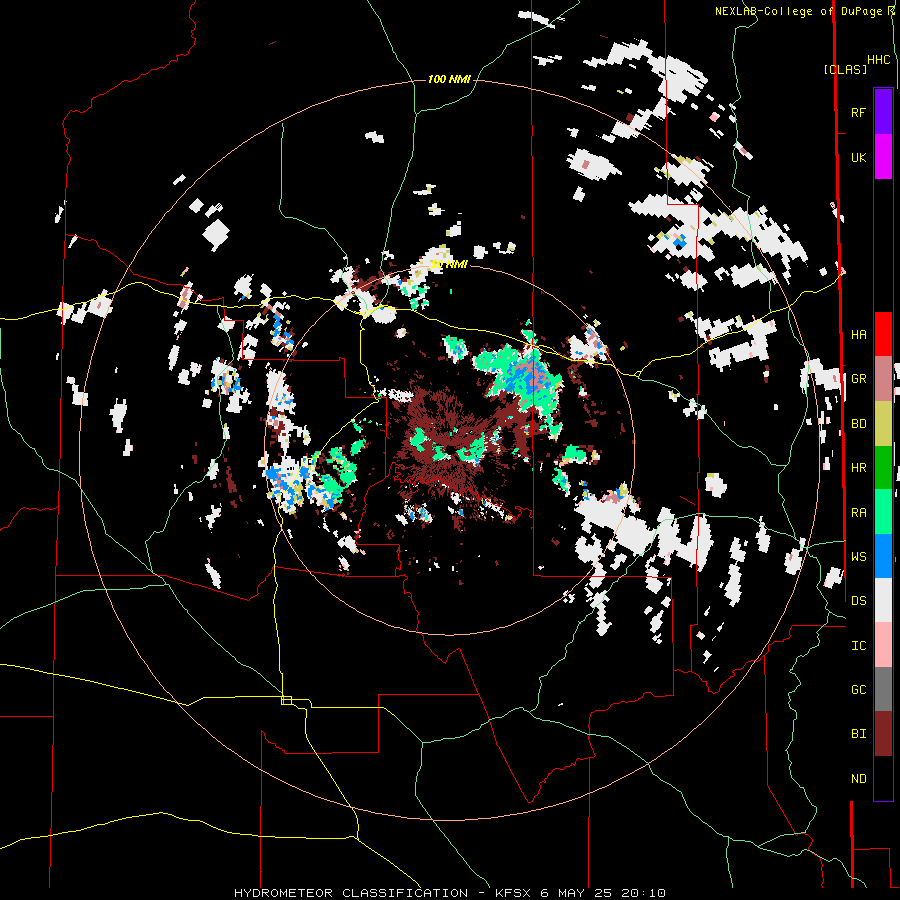Click the ND legend label
900x900 pixels.
click(858, 778)
